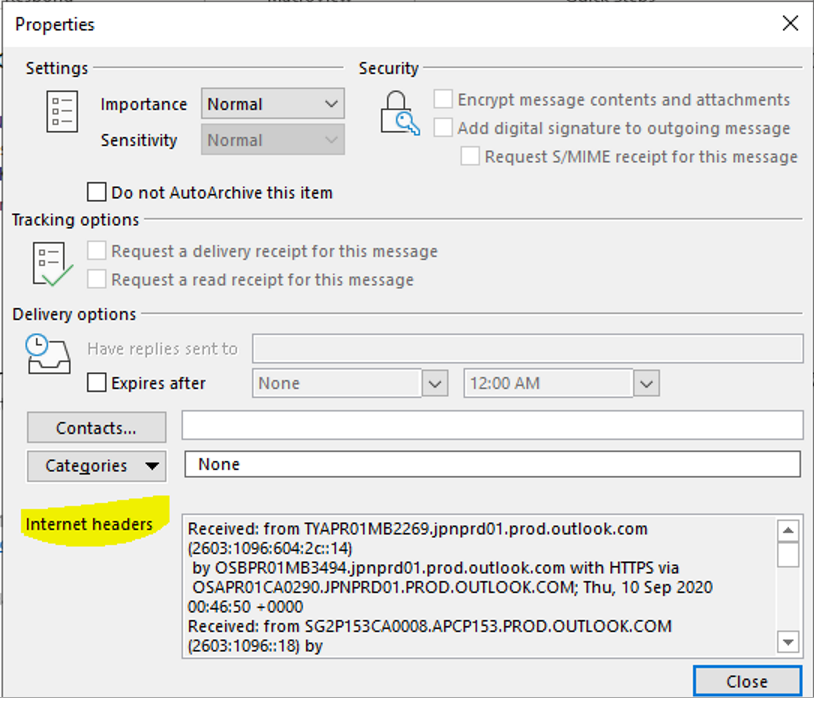Click the Contacts... button

point(95,427)
